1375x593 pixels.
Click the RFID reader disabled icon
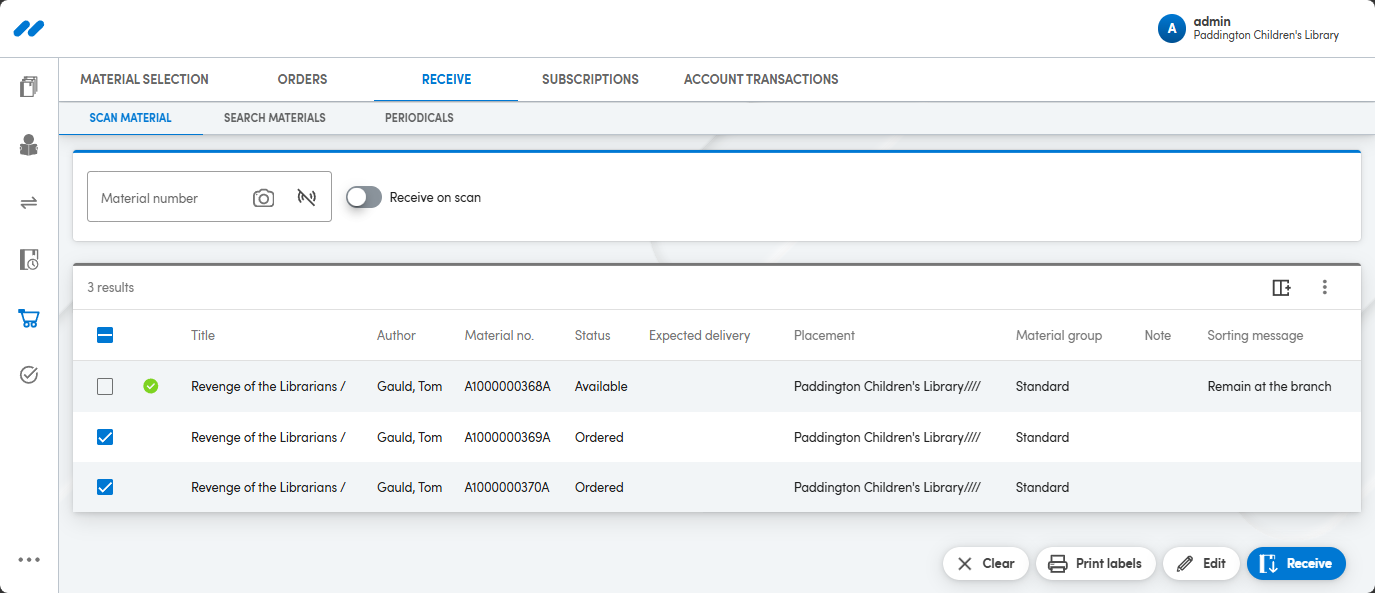pos(307,198)
